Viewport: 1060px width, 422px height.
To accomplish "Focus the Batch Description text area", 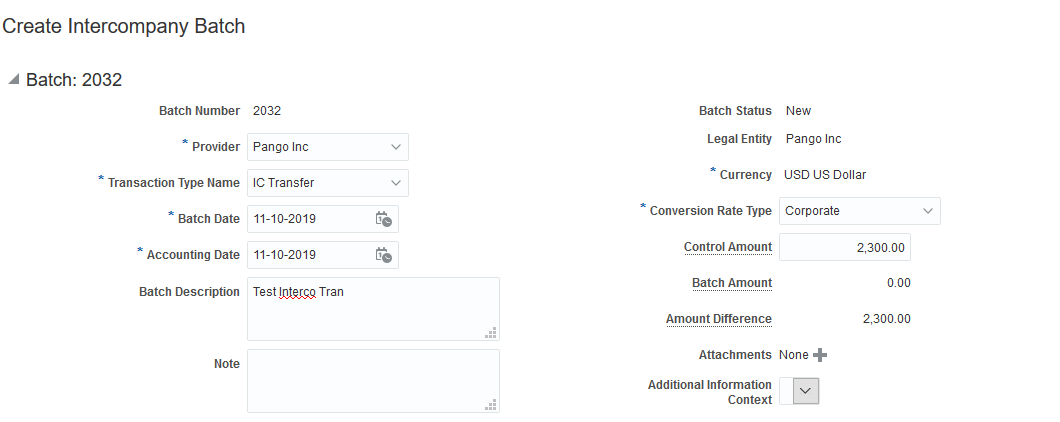I will point(372,309).
